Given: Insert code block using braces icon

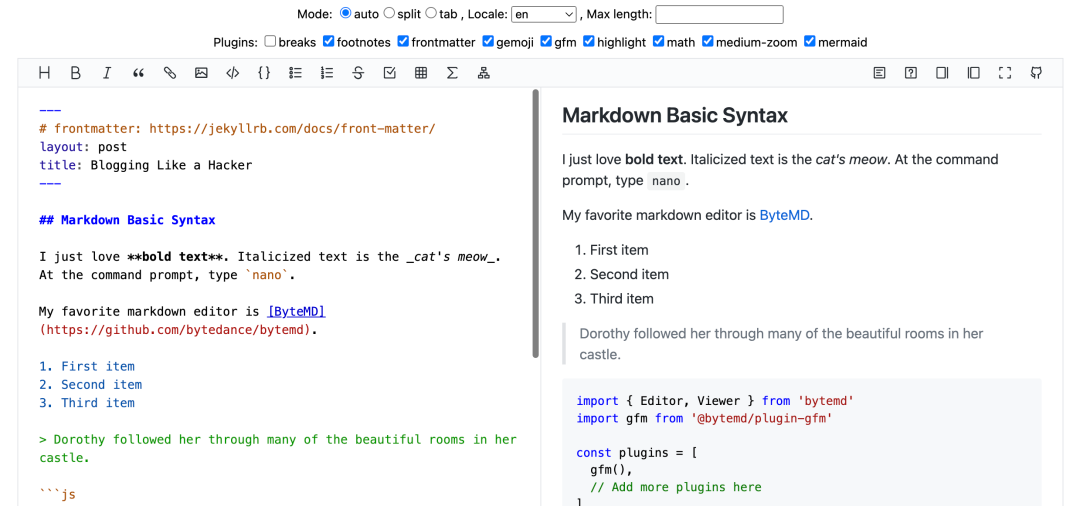Looking at the screenshot, I should [264, 73].
